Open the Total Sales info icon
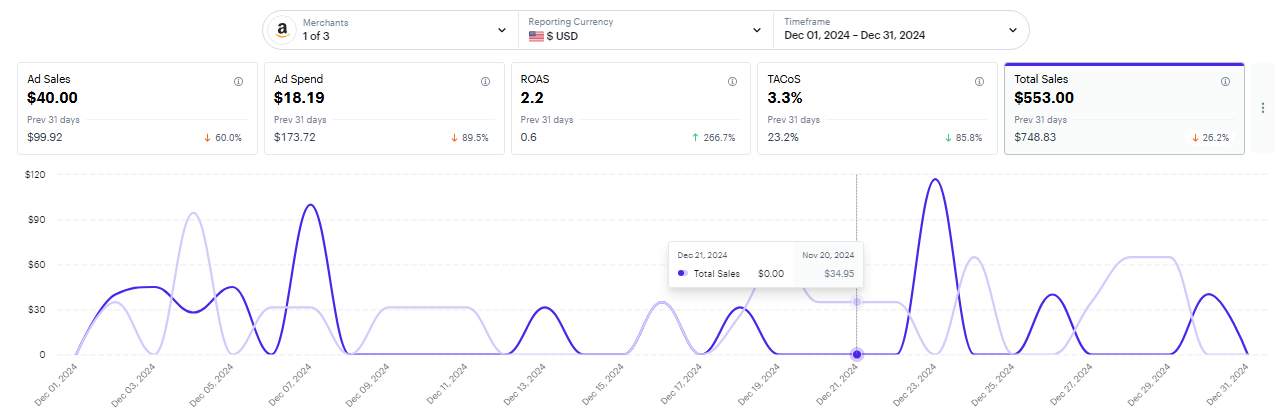1279x420 pixels. pyautogui.click(x=1225, y=82)
